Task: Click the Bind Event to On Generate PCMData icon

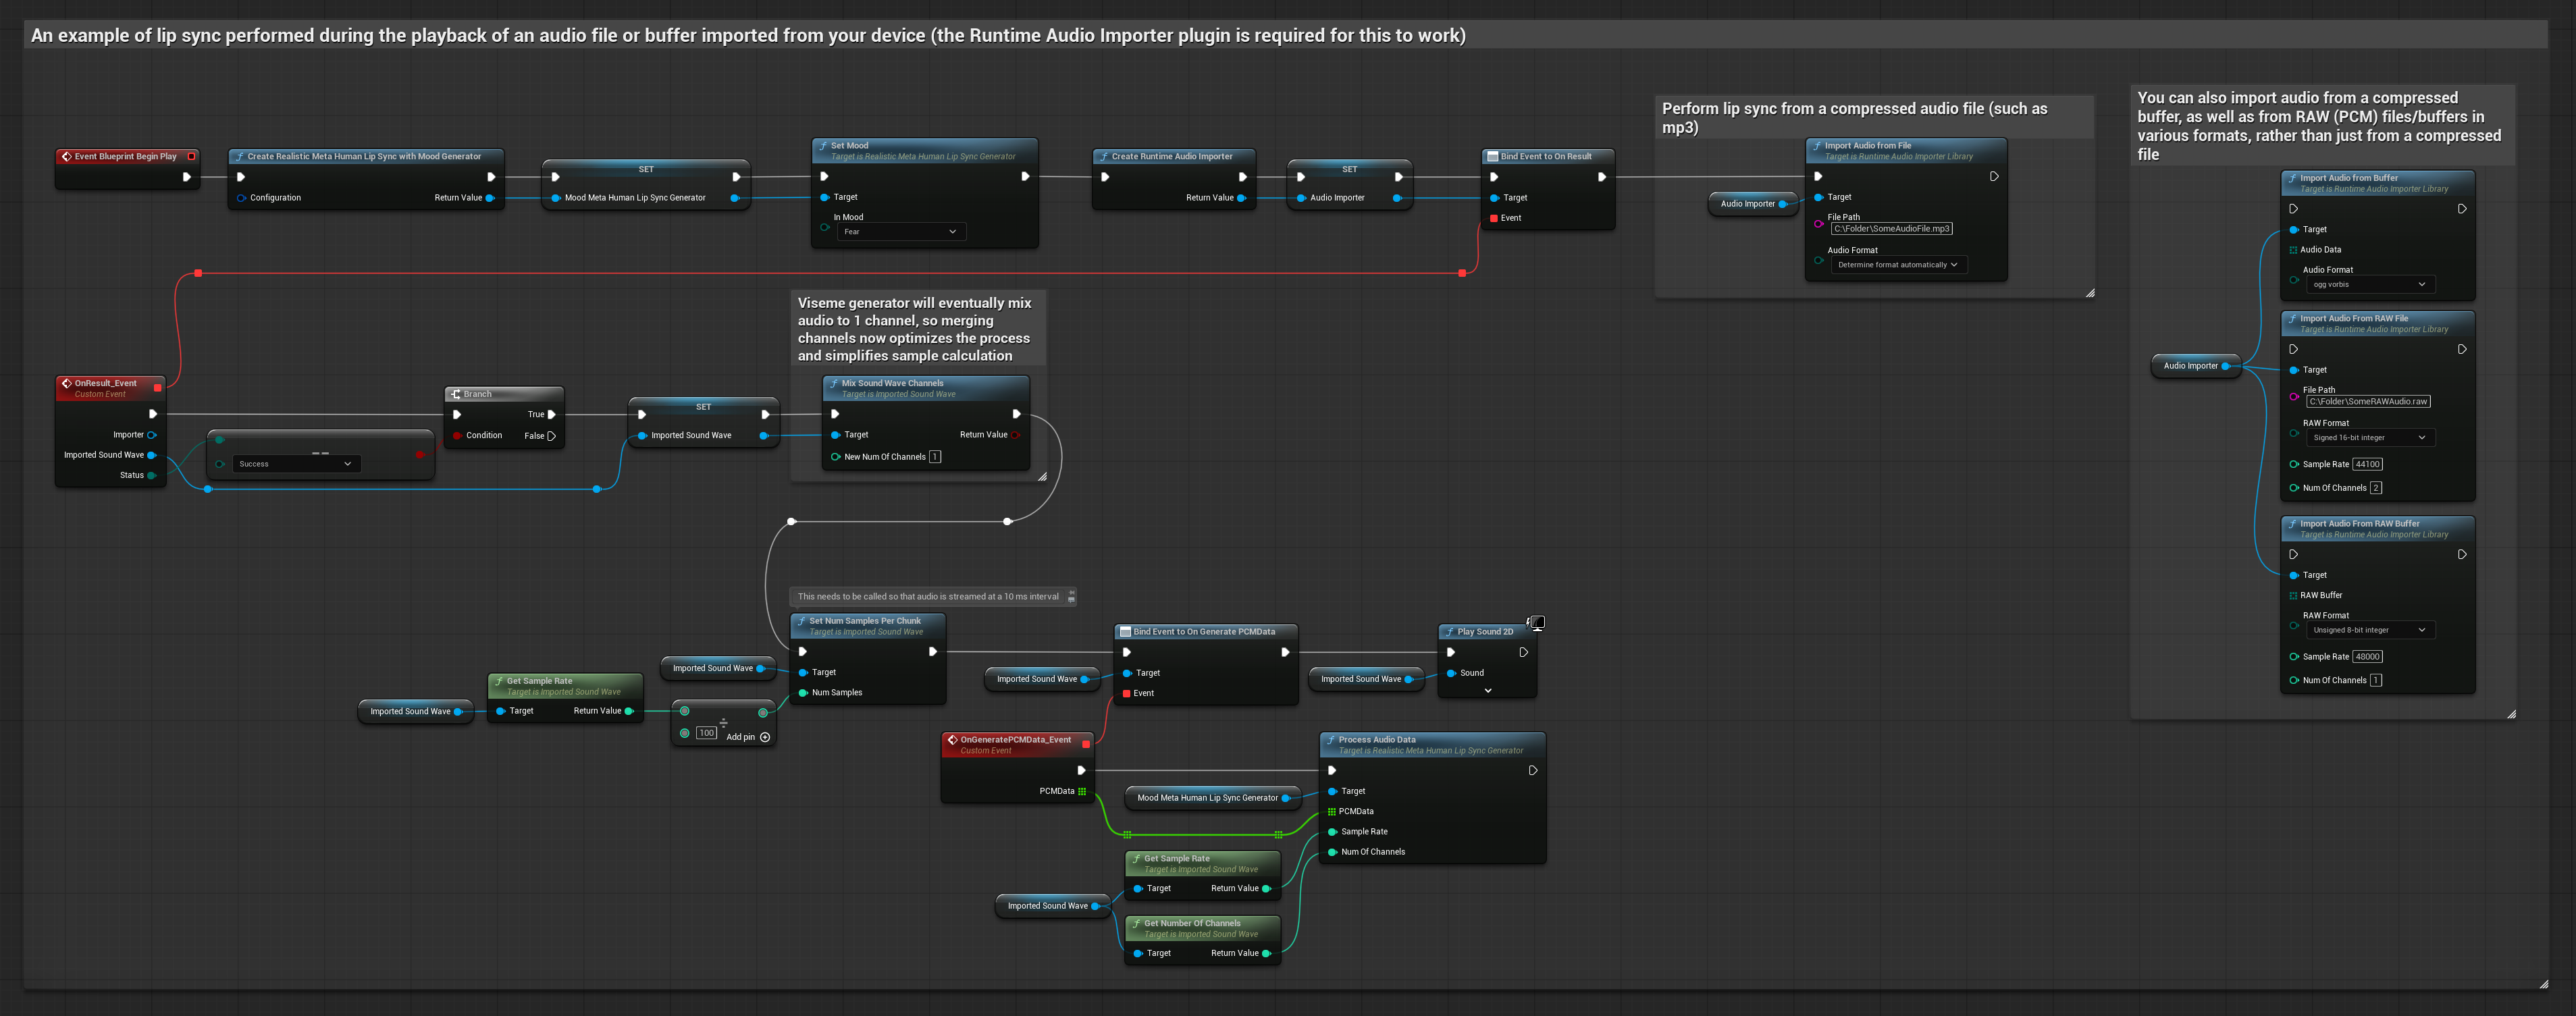Action: pyautogui.click(x=1125, y=632)
